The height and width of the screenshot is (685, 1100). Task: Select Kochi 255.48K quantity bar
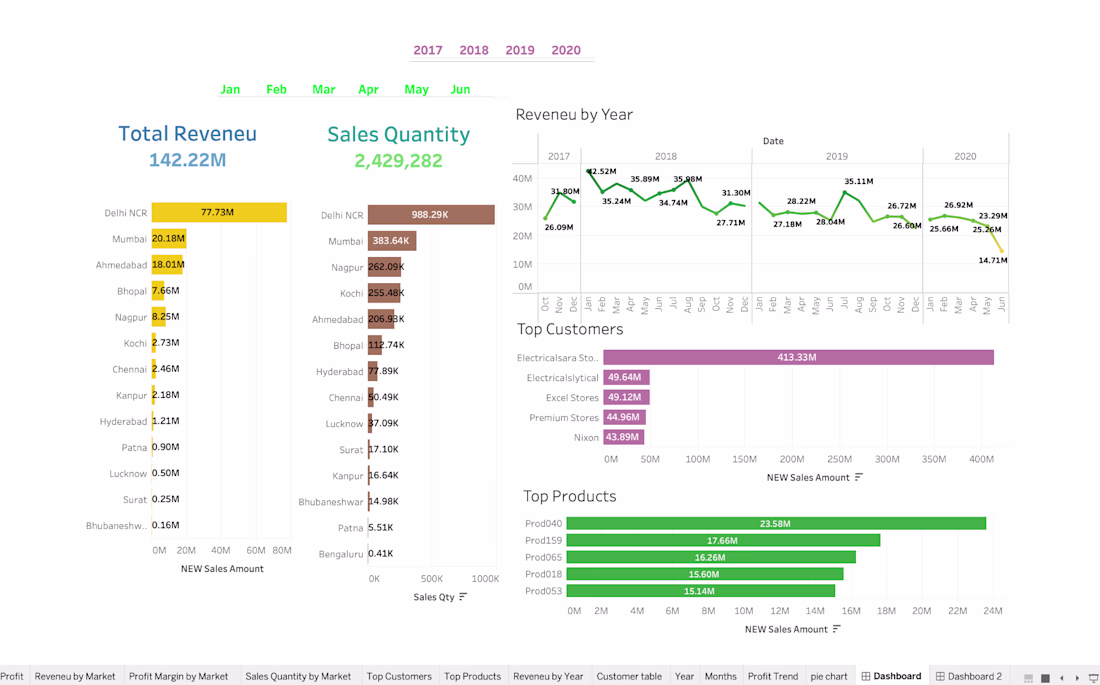click(384, 293)
